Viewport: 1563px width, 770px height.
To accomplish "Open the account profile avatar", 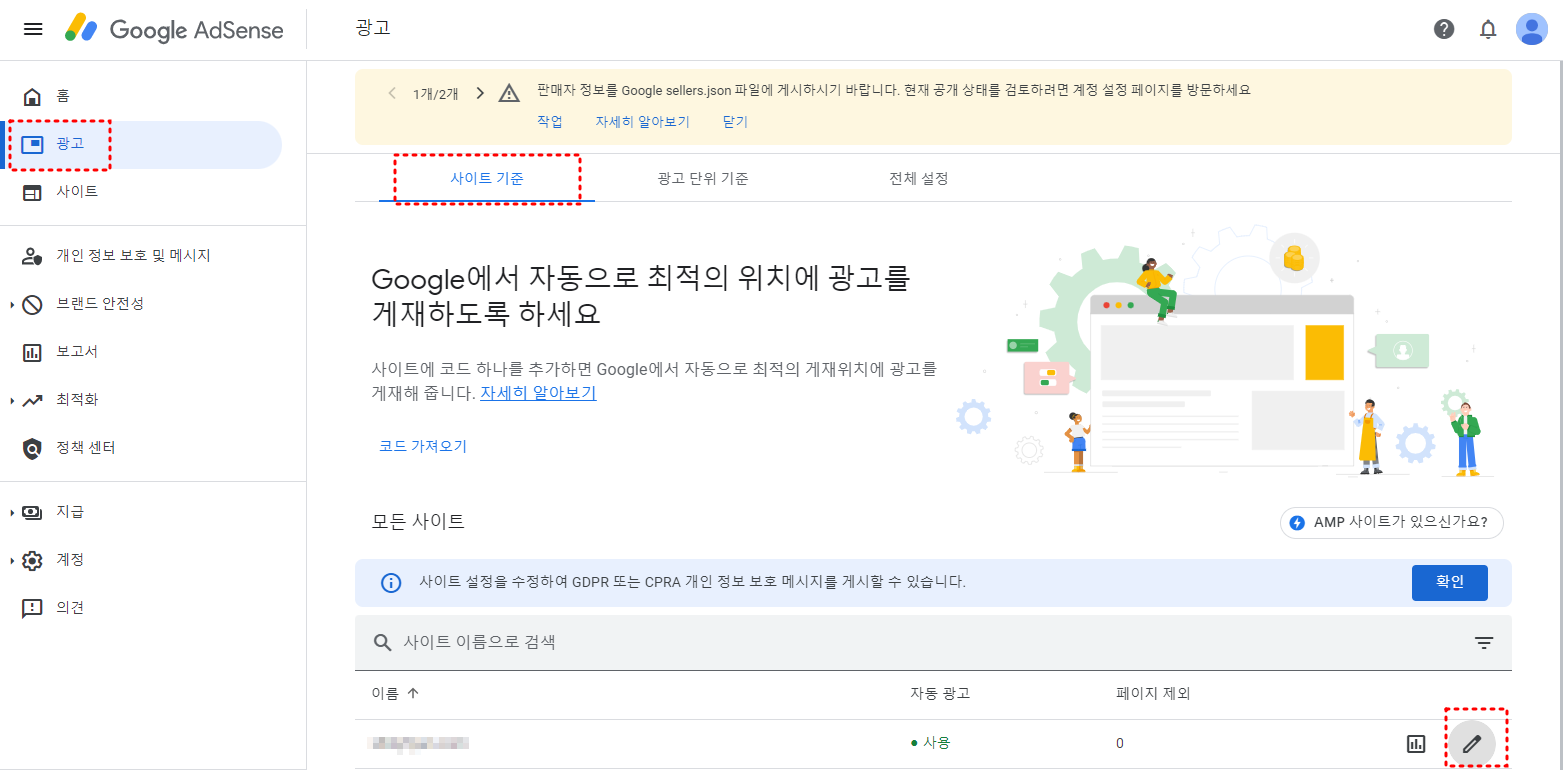I will [x=1532, y=29].
